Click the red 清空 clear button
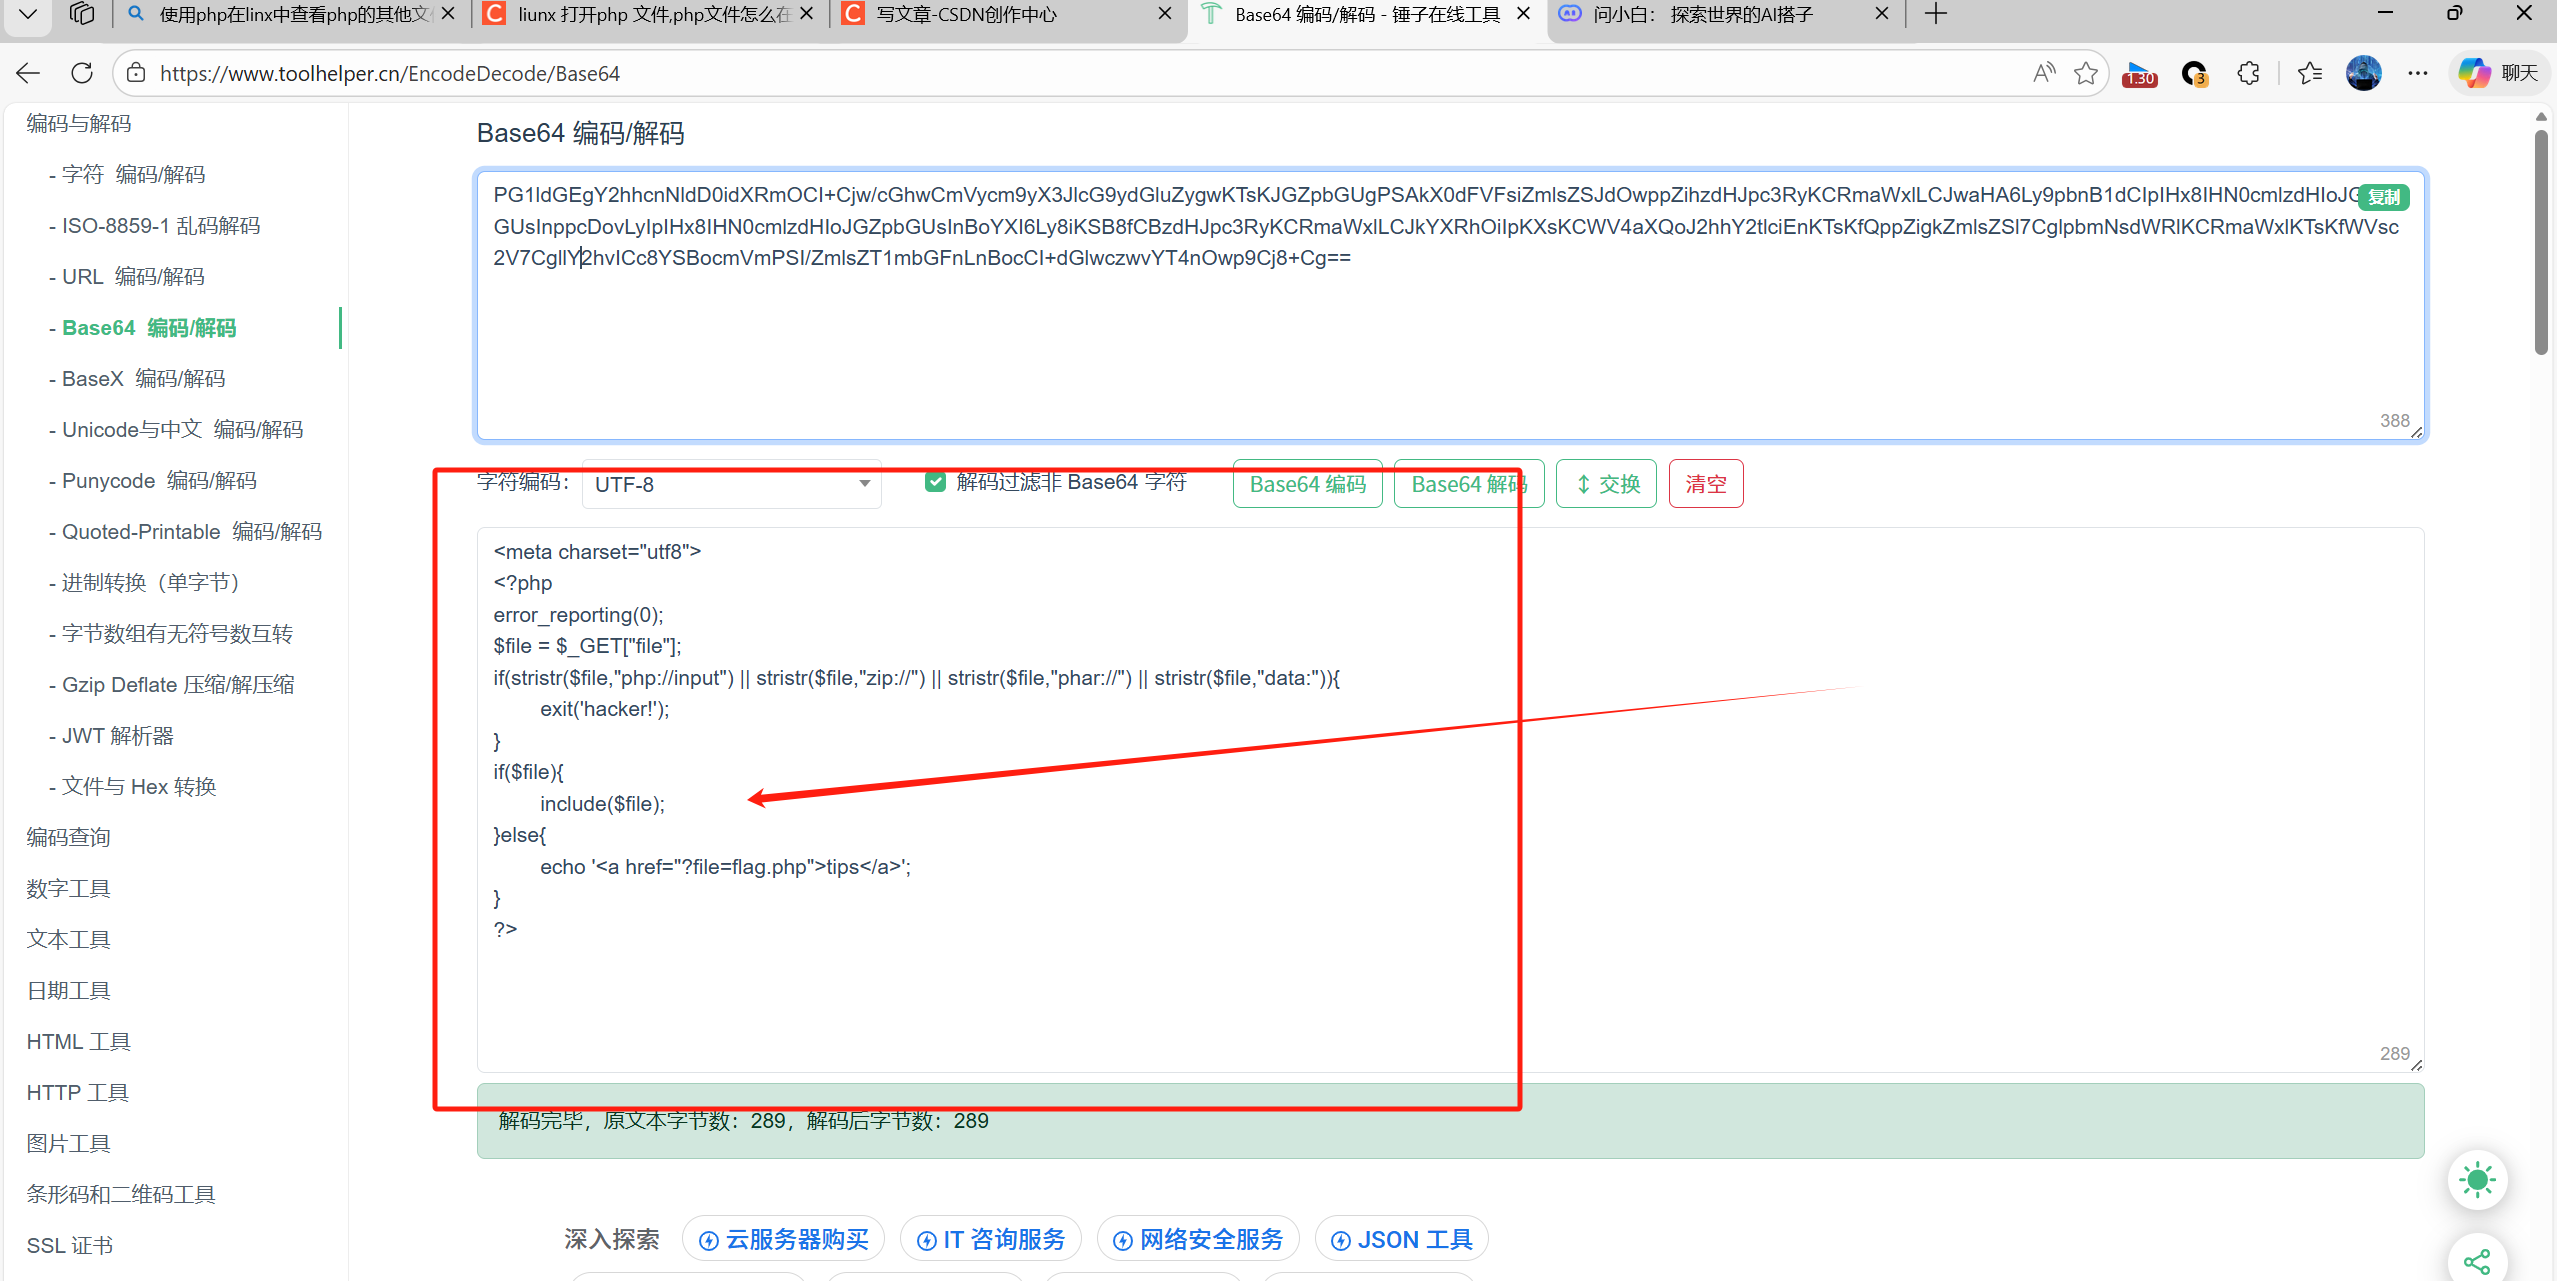The width and height of the screenshot is (2557, 1281). [1705, 484]
